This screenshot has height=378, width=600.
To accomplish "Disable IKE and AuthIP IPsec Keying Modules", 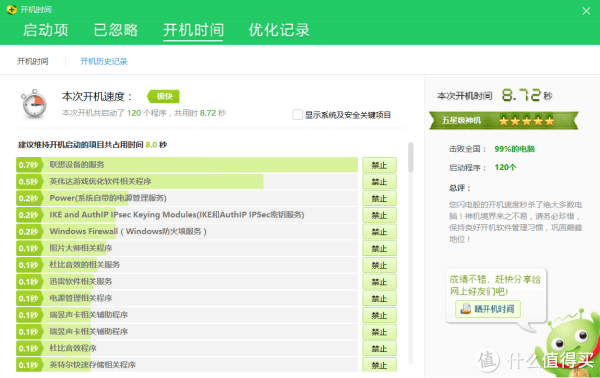I will tap(379, 215).
